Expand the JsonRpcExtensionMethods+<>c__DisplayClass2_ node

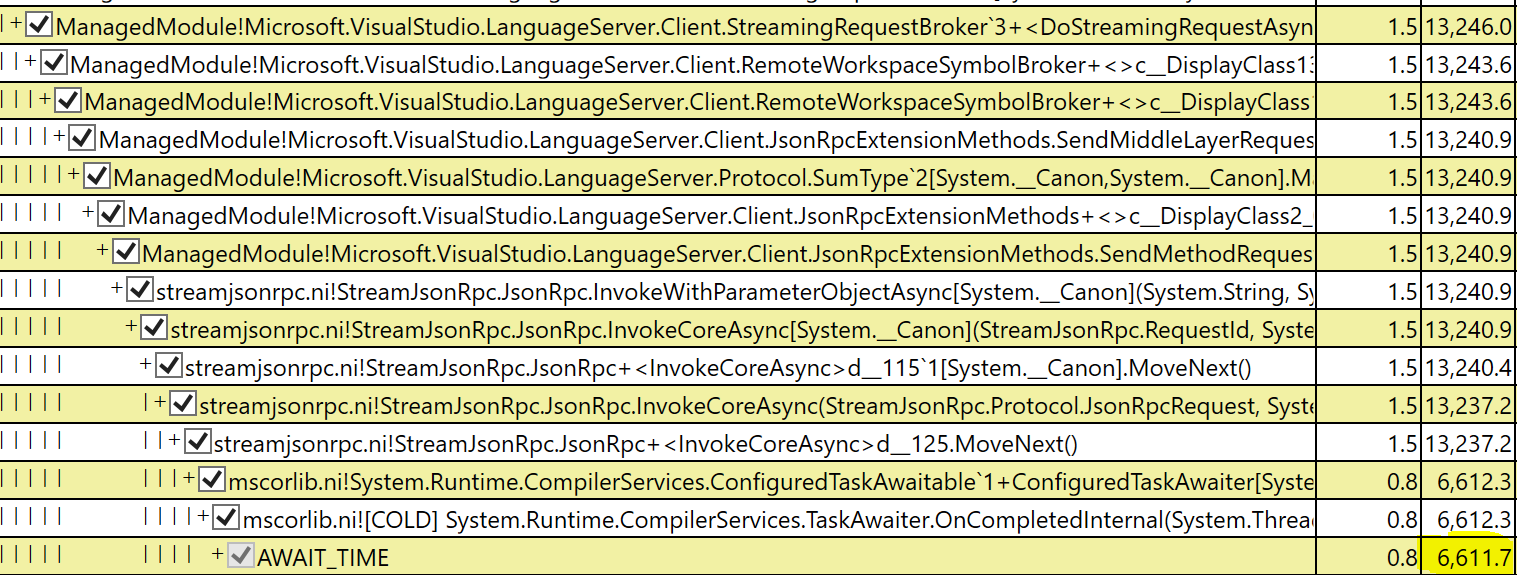tap(89, 214)
